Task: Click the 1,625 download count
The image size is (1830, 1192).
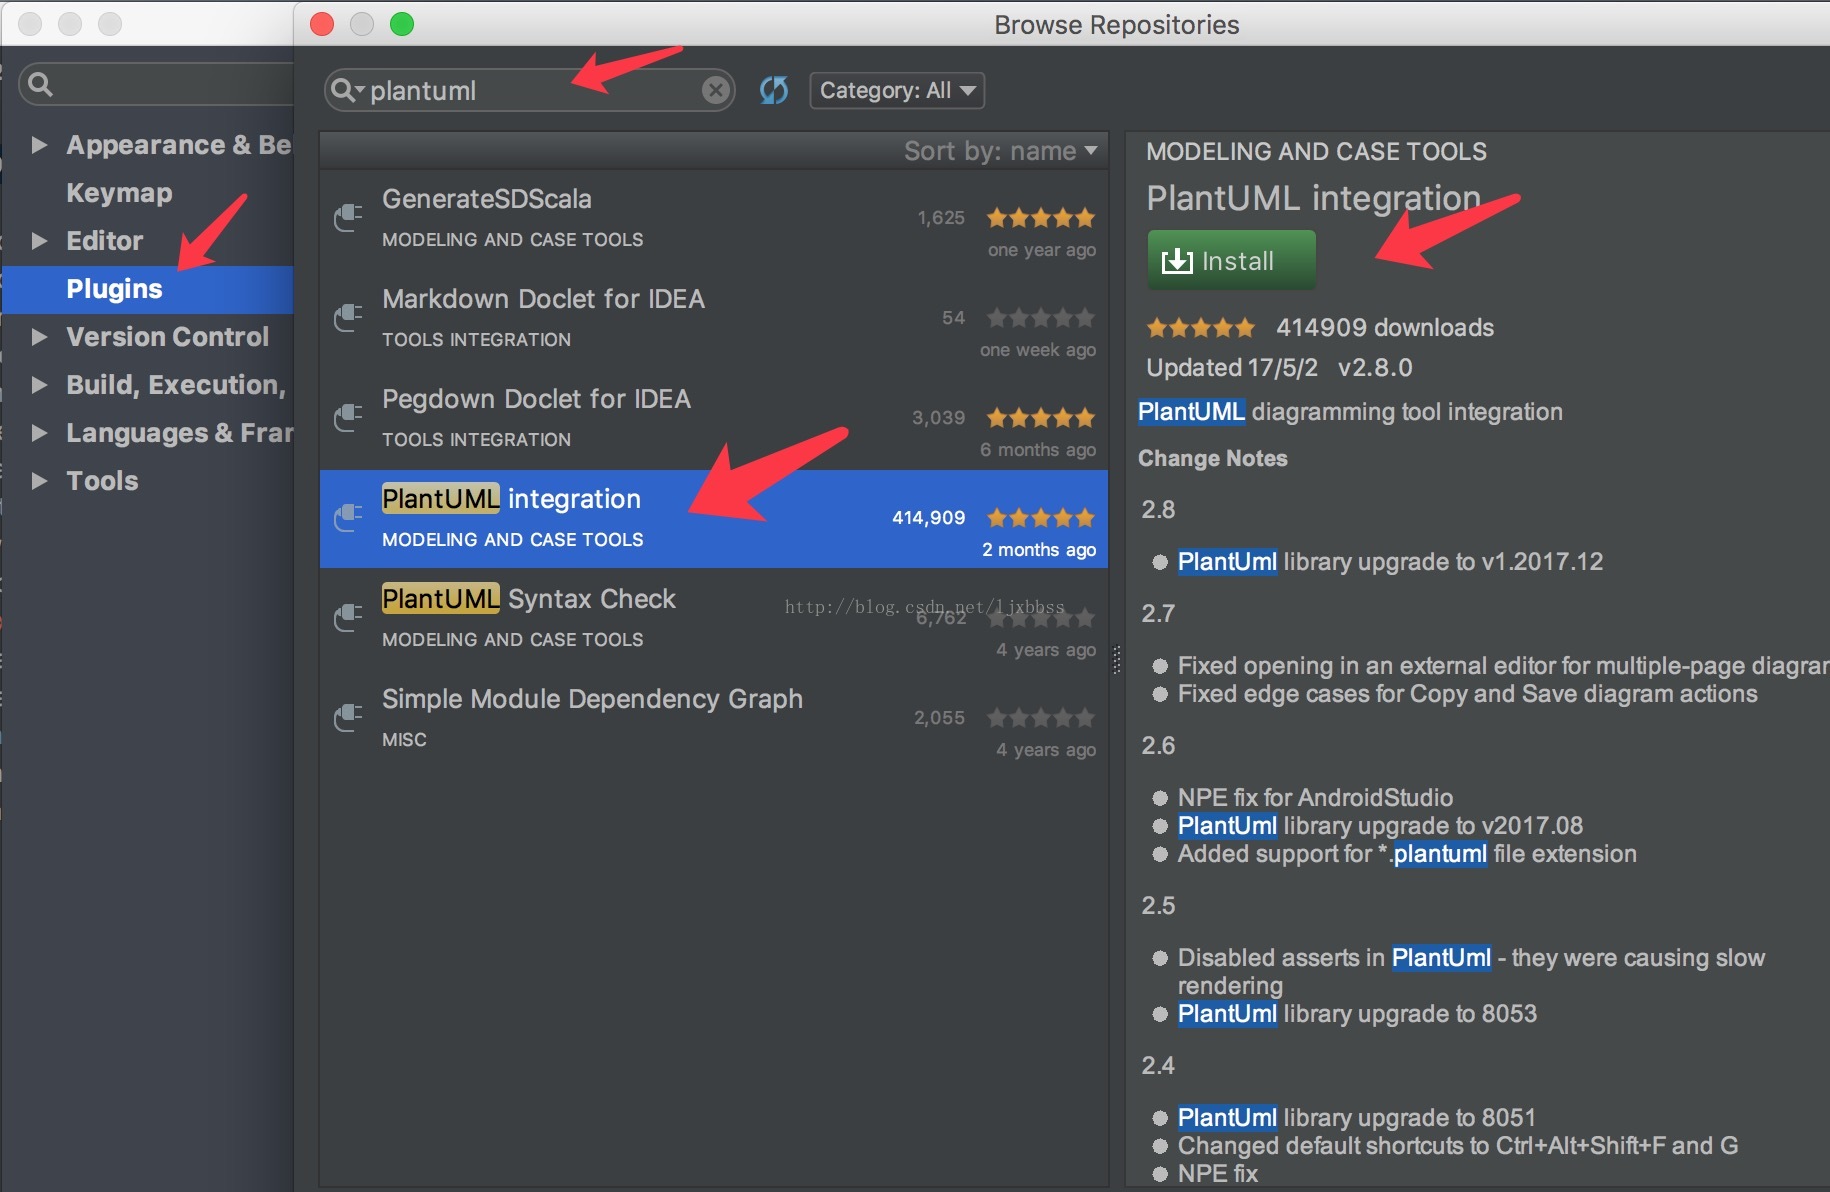Action: click(941, 217)
